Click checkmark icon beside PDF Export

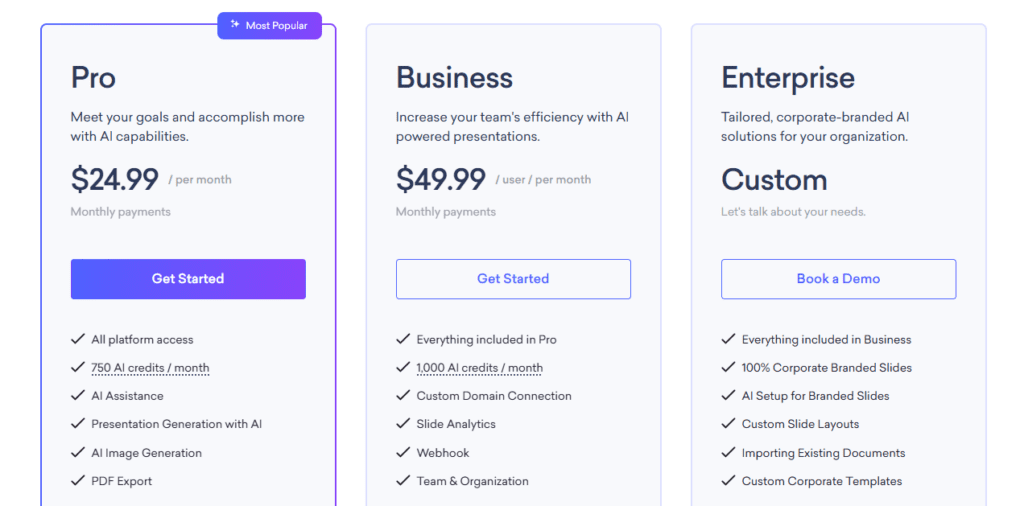pos(78,481)
